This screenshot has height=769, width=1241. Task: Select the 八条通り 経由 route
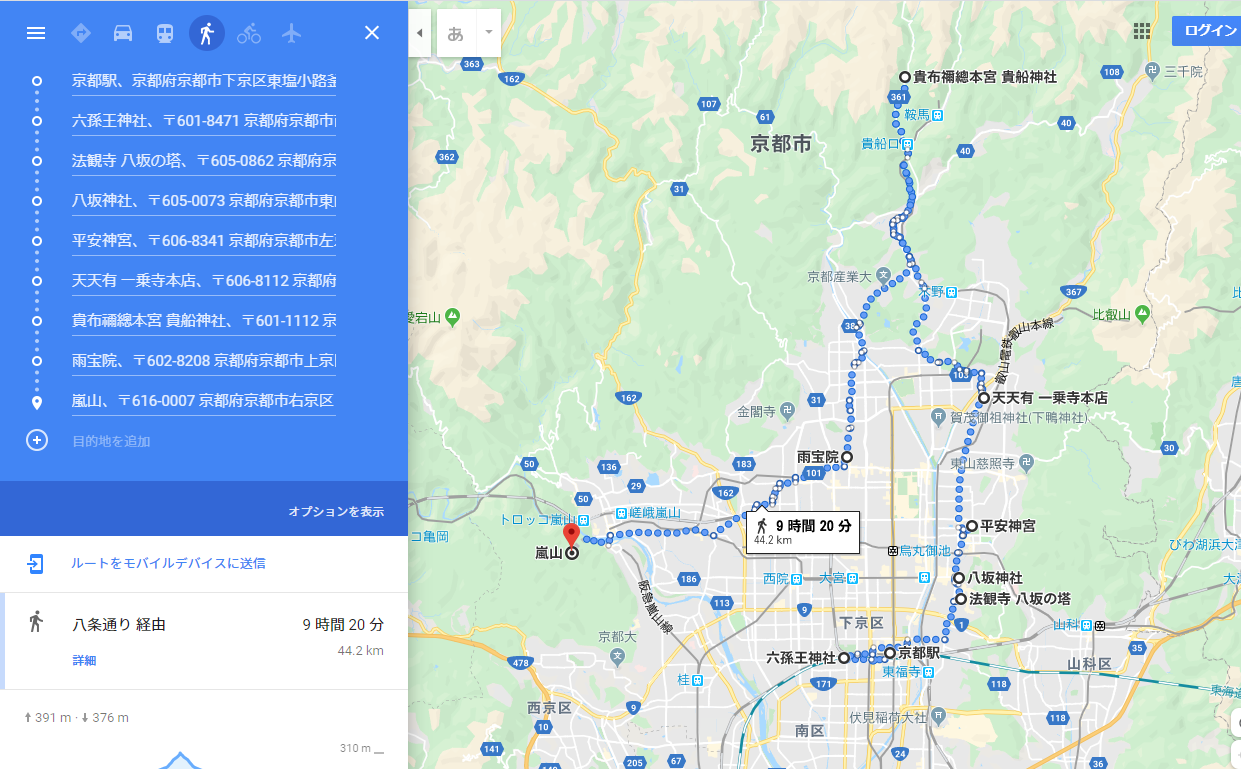pyautogui.click(x=204, y=641)
